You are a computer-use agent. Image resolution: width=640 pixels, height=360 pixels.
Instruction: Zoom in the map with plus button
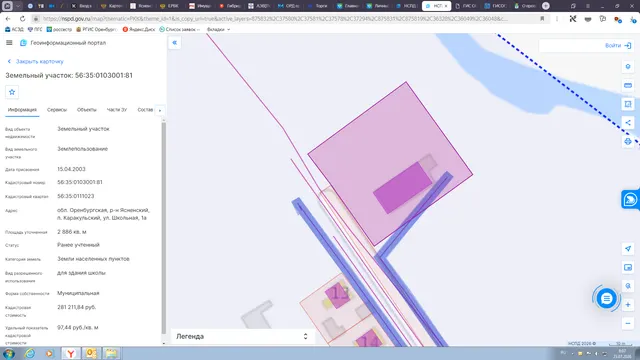628,304
